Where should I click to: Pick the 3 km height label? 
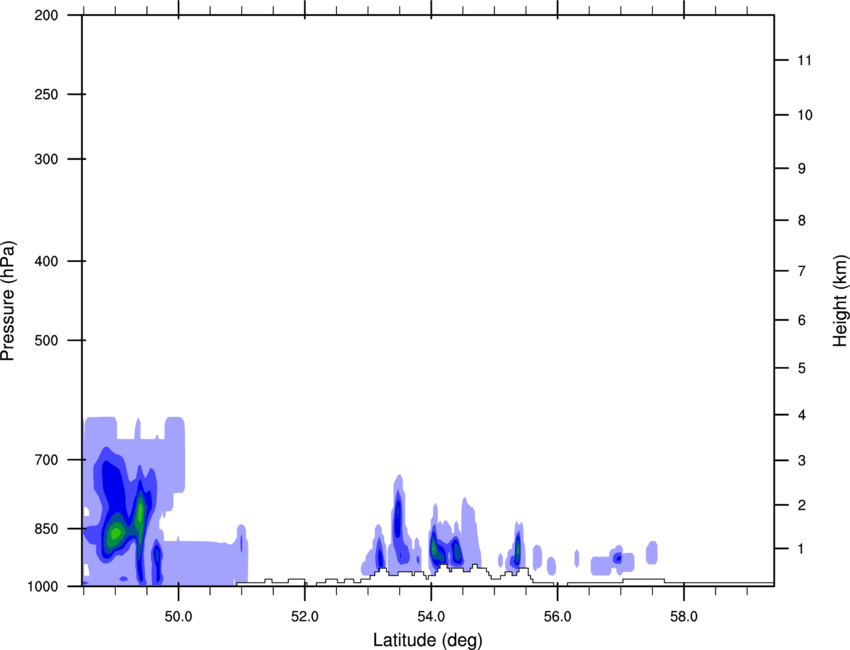point(801,461)
